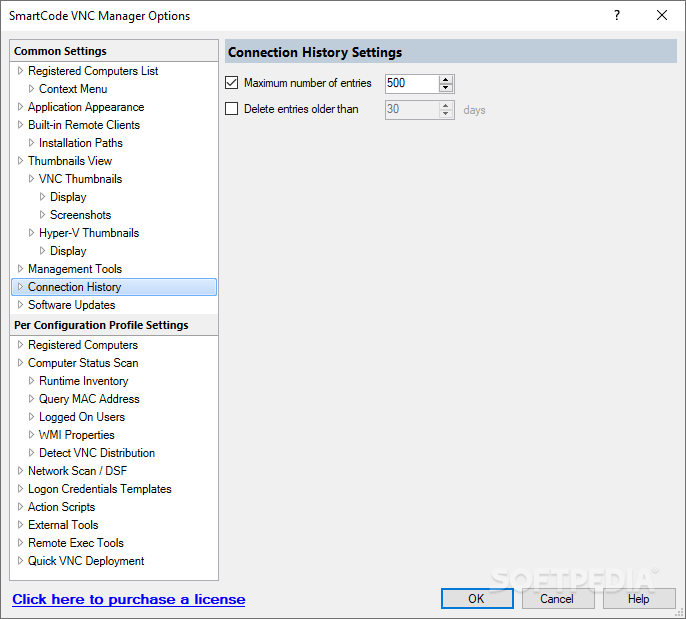Viewport: 686px width, 619px height.
Task: Click the maximum entries field showing 500
Action: (412, 83)
